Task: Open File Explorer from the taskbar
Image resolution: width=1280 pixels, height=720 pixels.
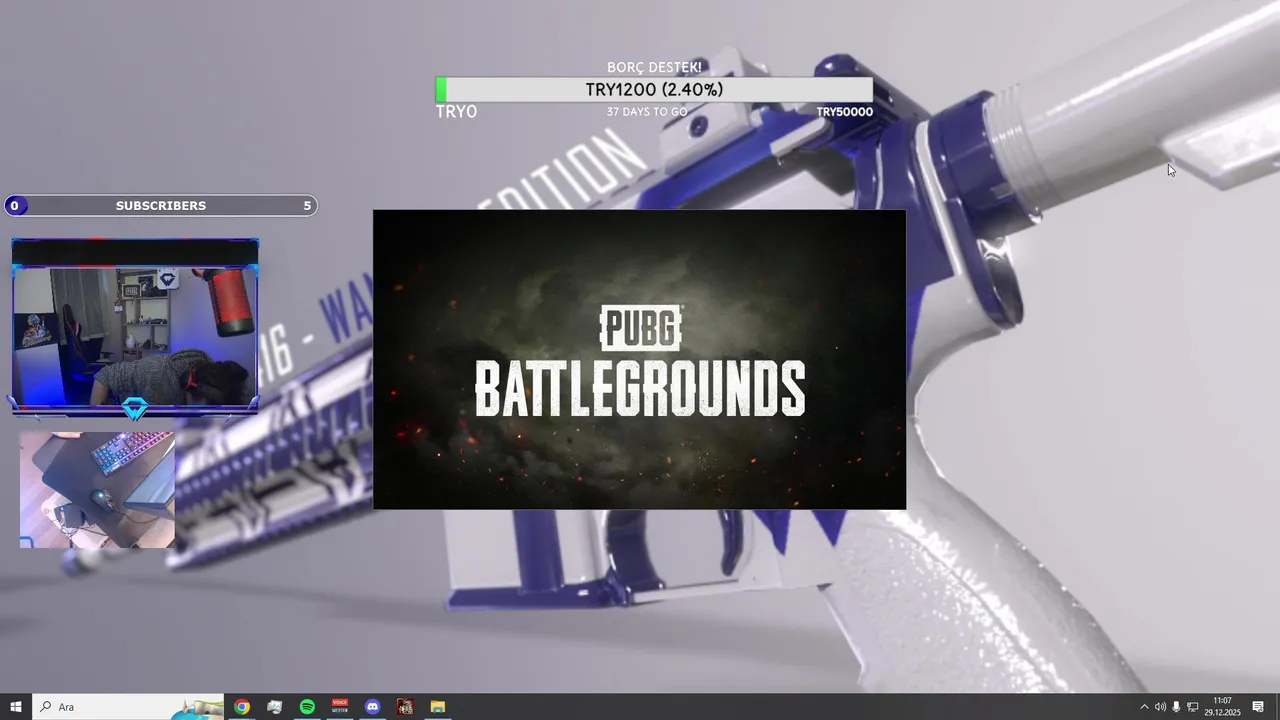Action: click(x=438, y=707)
